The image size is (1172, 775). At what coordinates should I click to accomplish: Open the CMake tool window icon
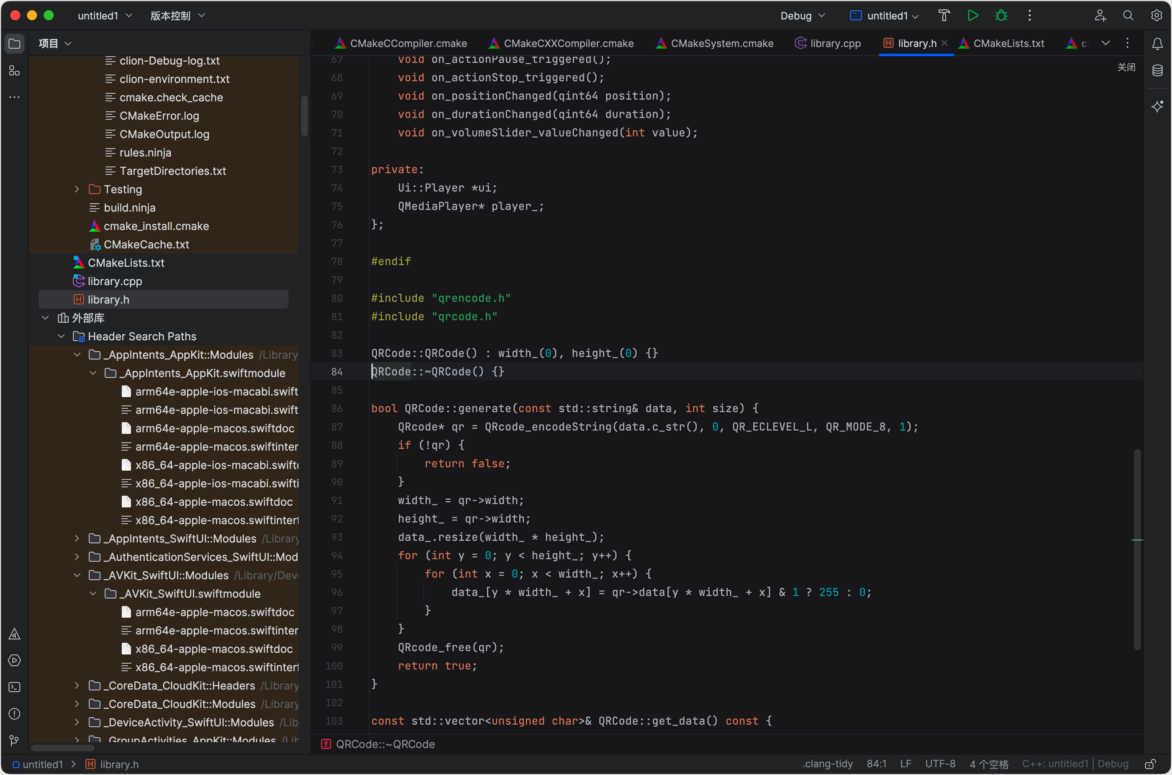(14, 634)
